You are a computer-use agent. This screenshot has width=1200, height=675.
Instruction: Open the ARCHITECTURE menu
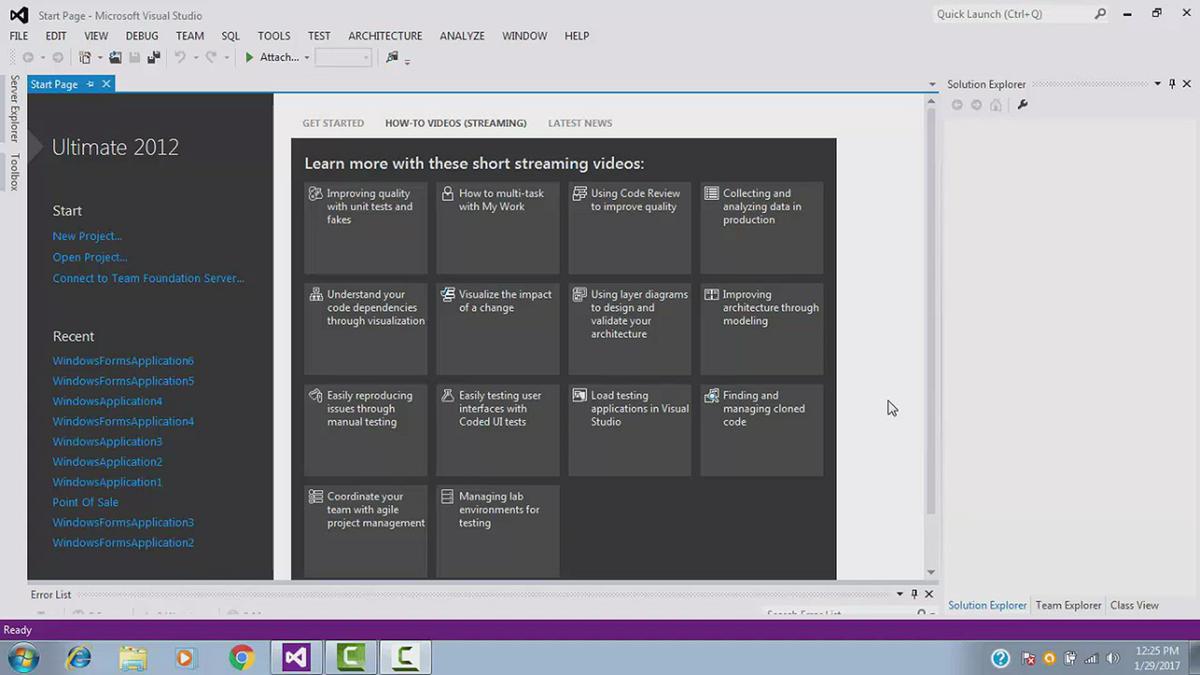pos(385,35)
